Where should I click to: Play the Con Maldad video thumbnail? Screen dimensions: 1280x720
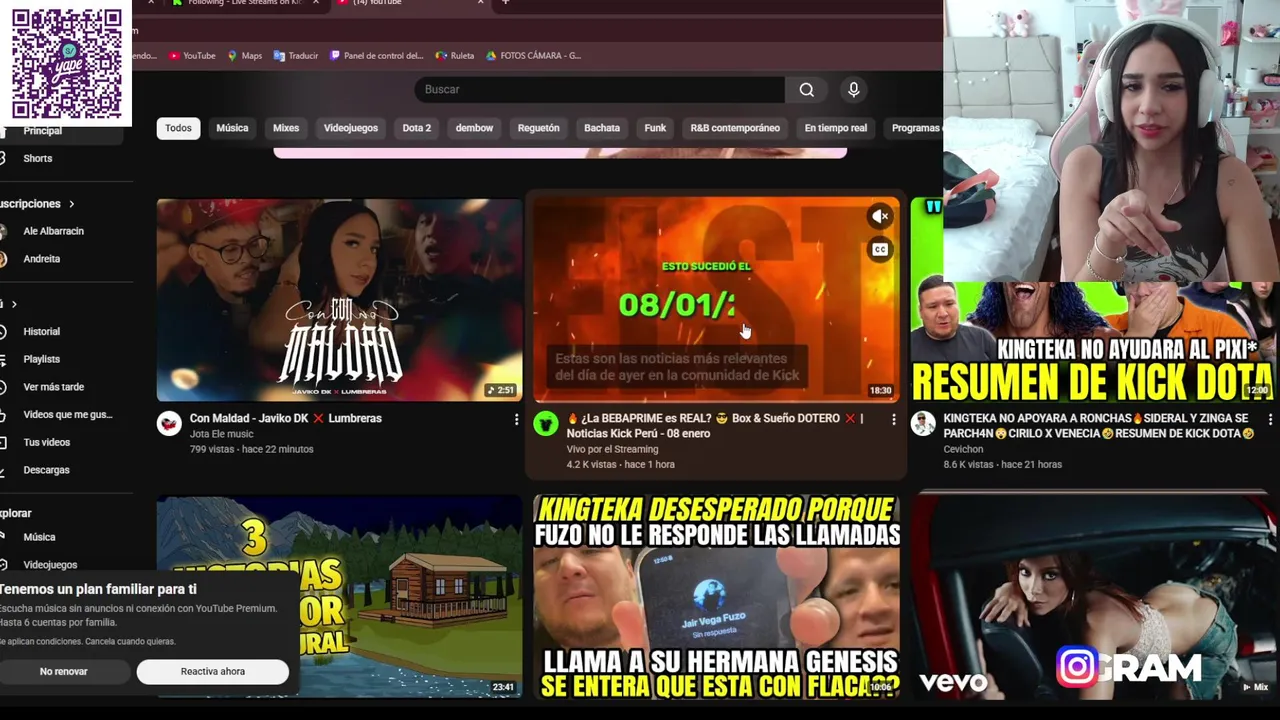click(x=339, y=300)
